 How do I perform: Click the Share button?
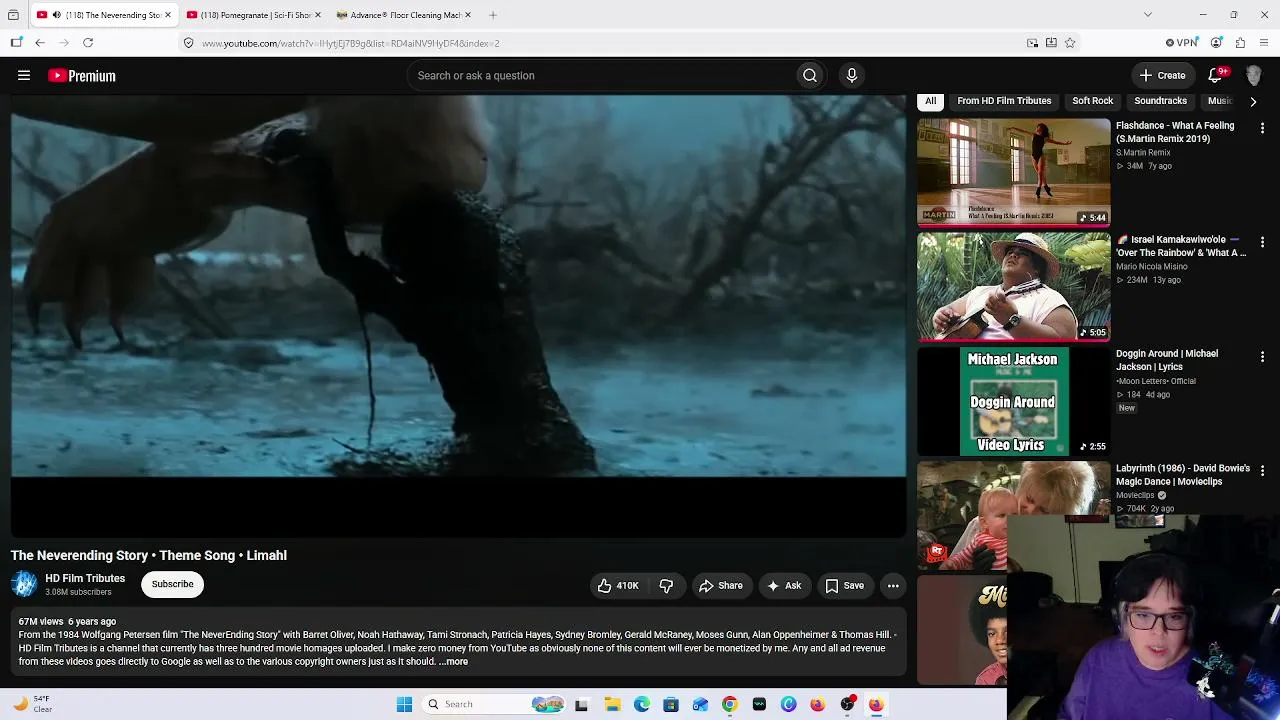pyautogui.click(x=720, y=586)
